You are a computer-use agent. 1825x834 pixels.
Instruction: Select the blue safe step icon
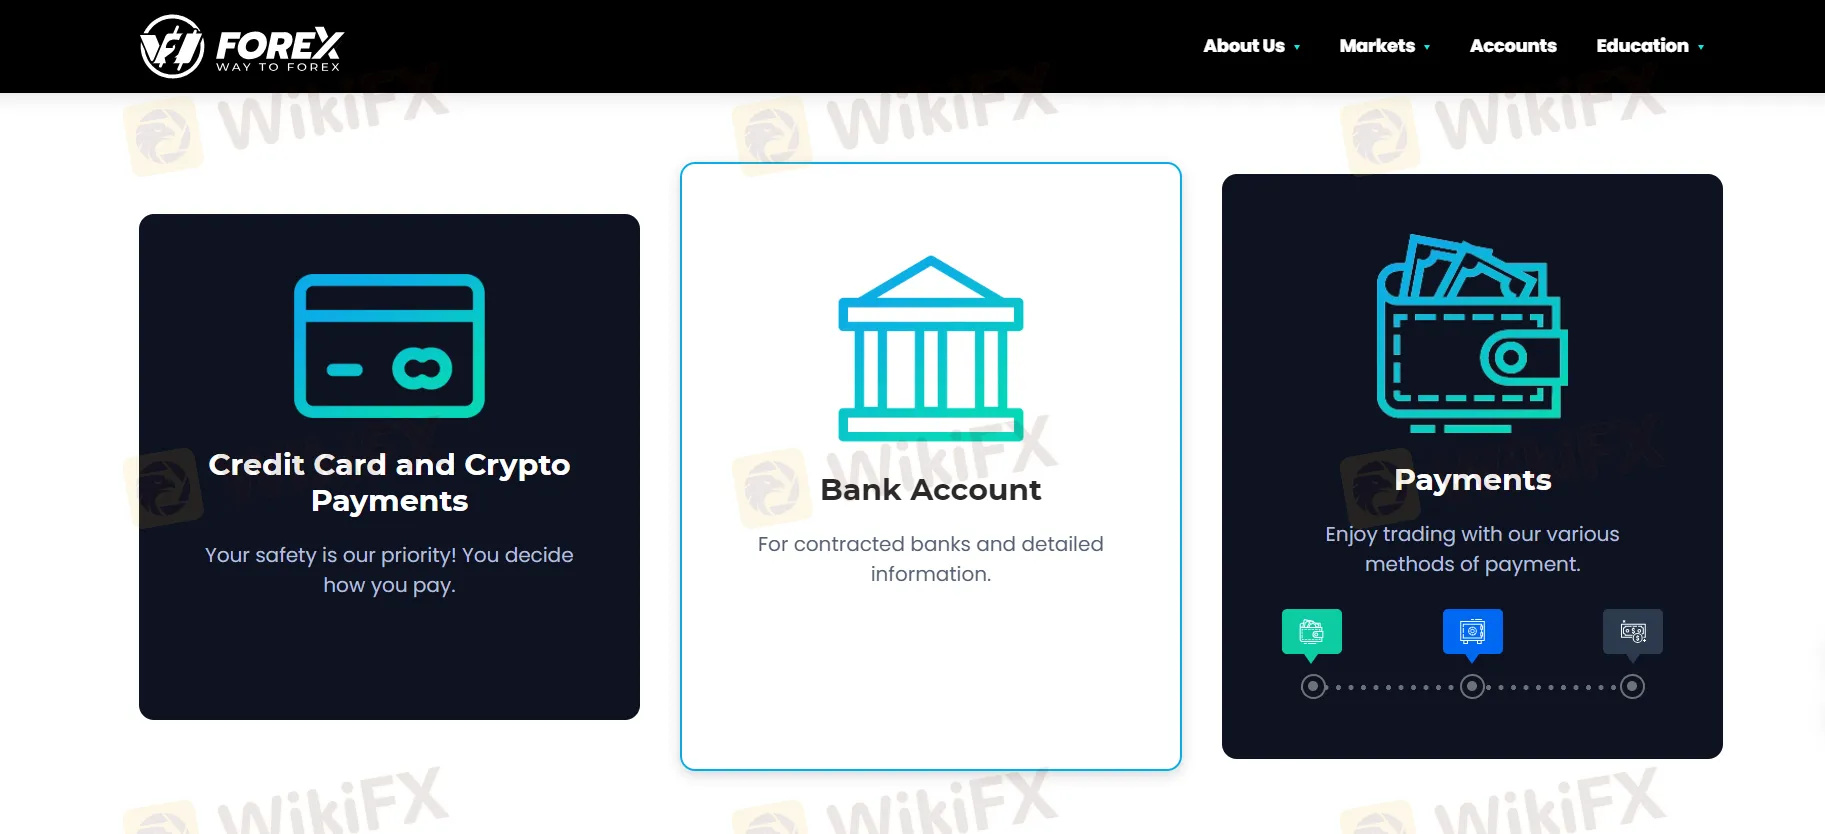tap(1472, 632)
